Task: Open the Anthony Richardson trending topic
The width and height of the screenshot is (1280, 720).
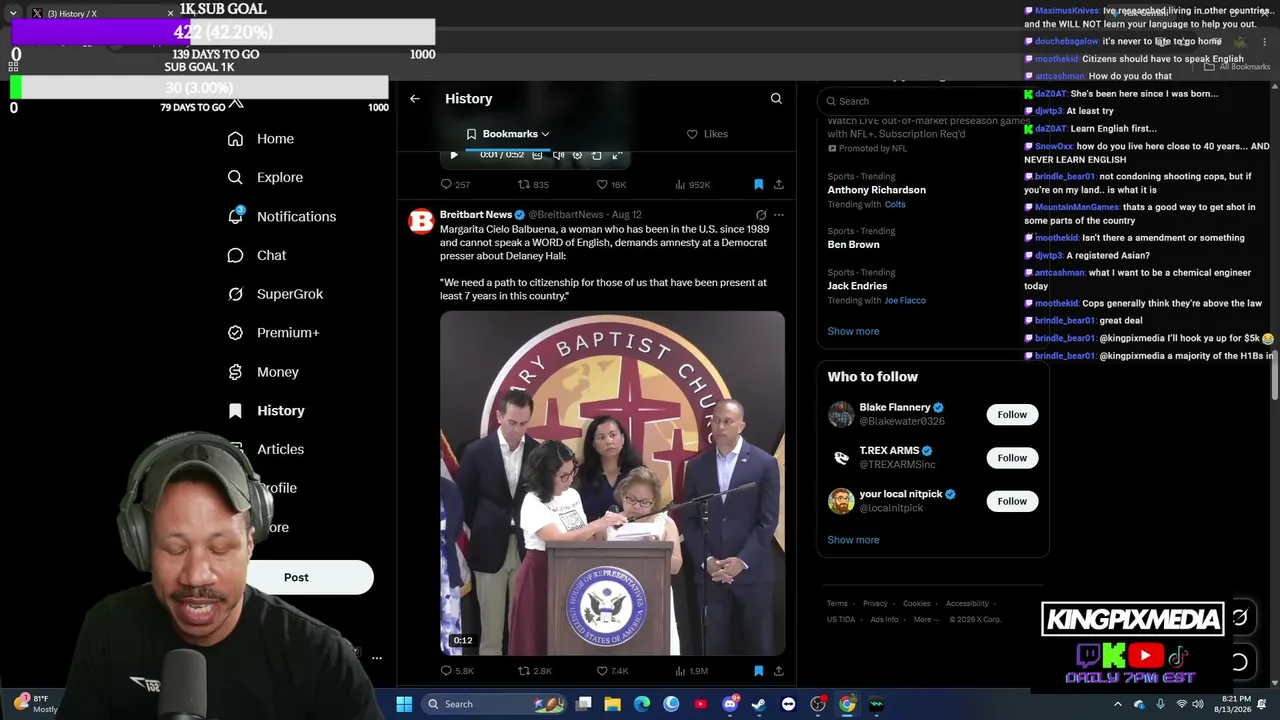Action: pyautogui.click(x=876, y=190)
